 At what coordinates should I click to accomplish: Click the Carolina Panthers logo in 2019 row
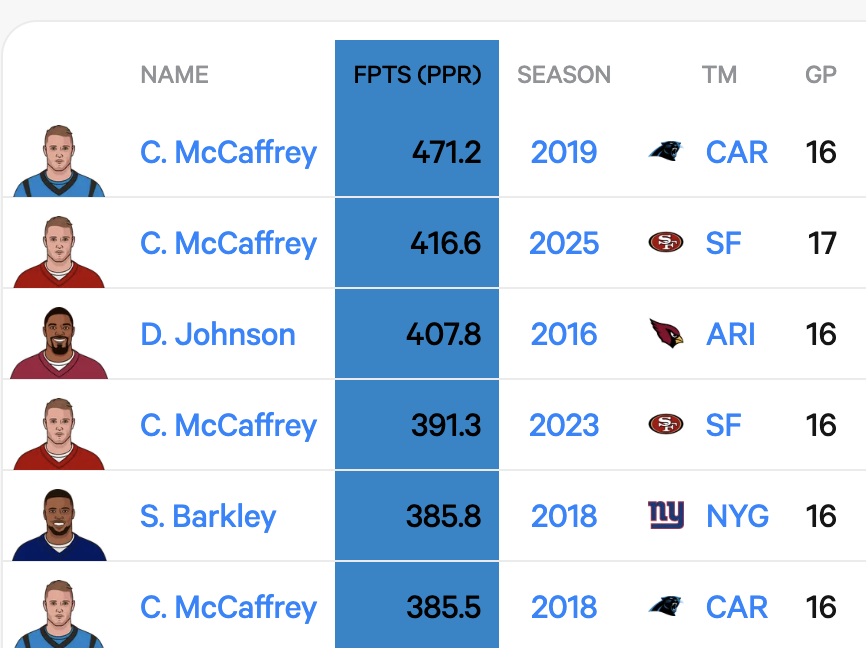pyautogui.click(x=666, y=152)
